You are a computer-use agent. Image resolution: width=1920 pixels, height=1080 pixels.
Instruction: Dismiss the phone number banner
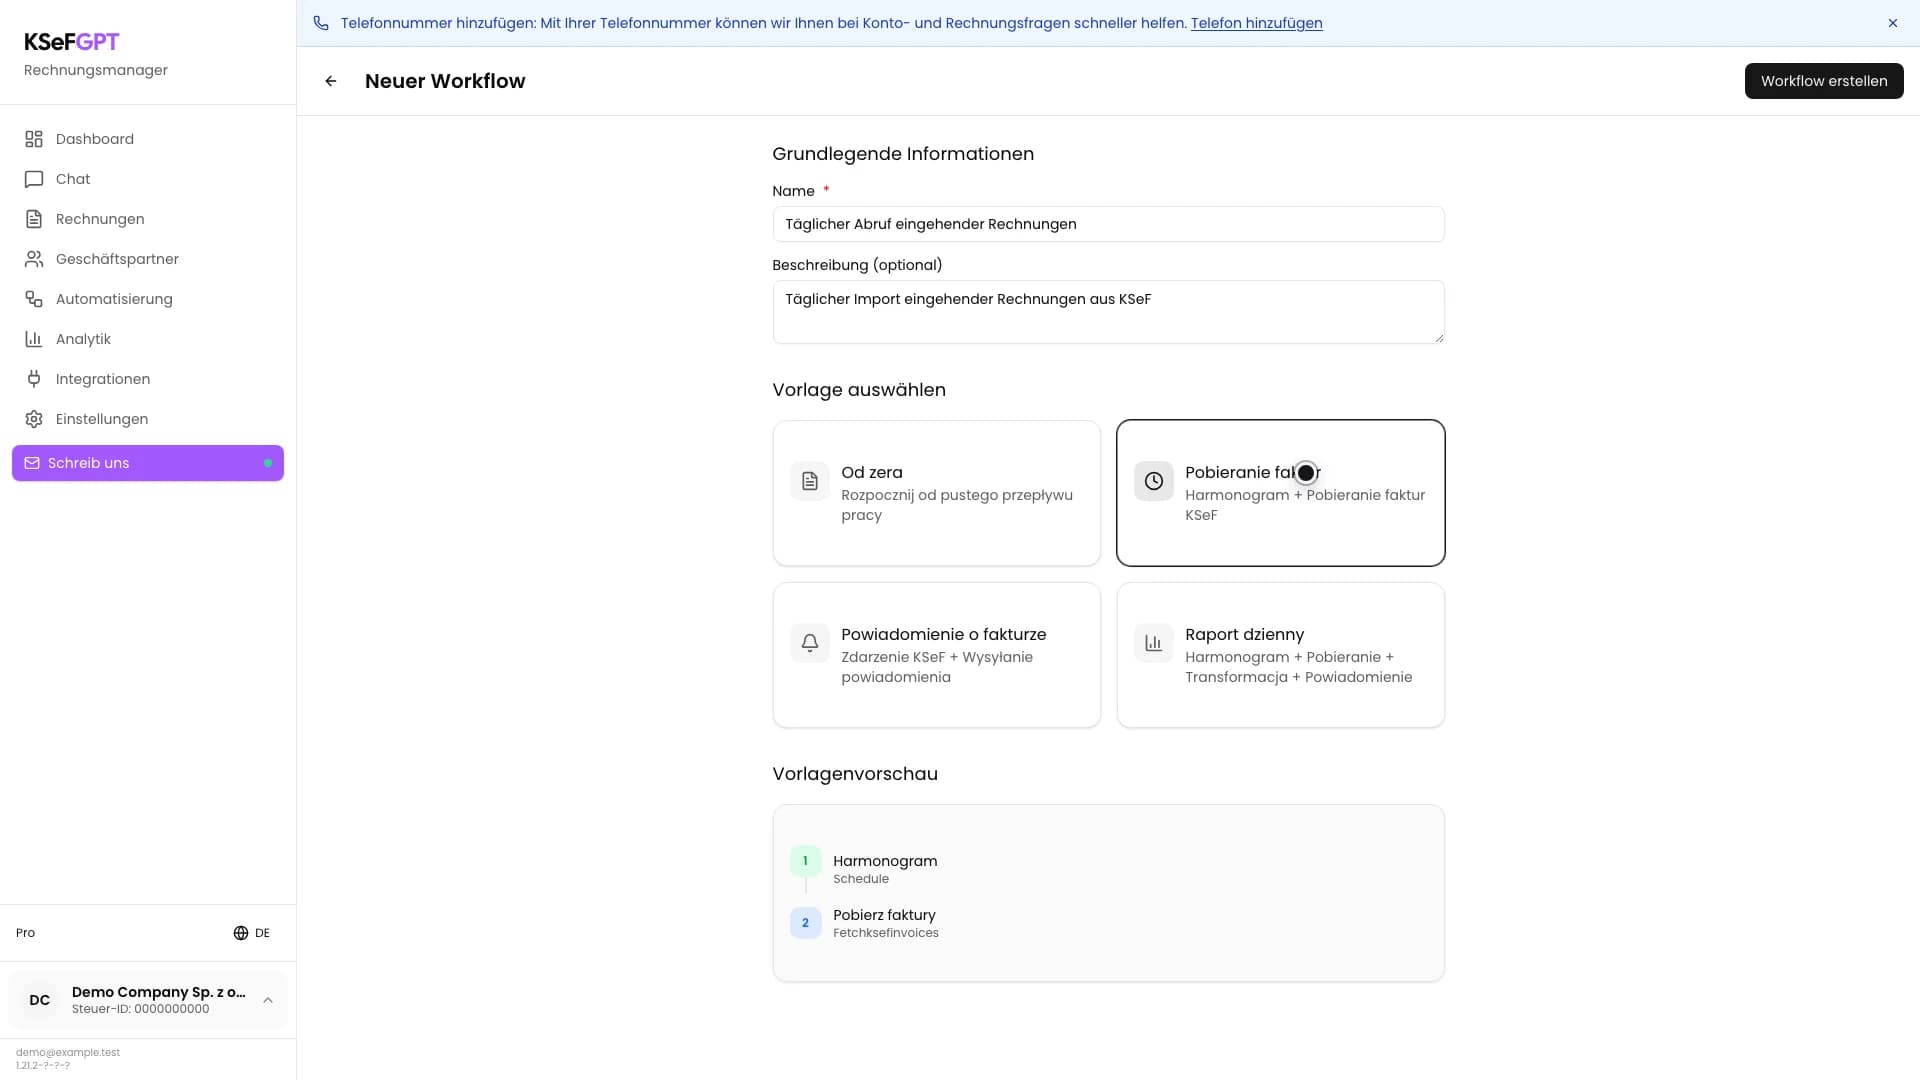tap(1893, 23)
